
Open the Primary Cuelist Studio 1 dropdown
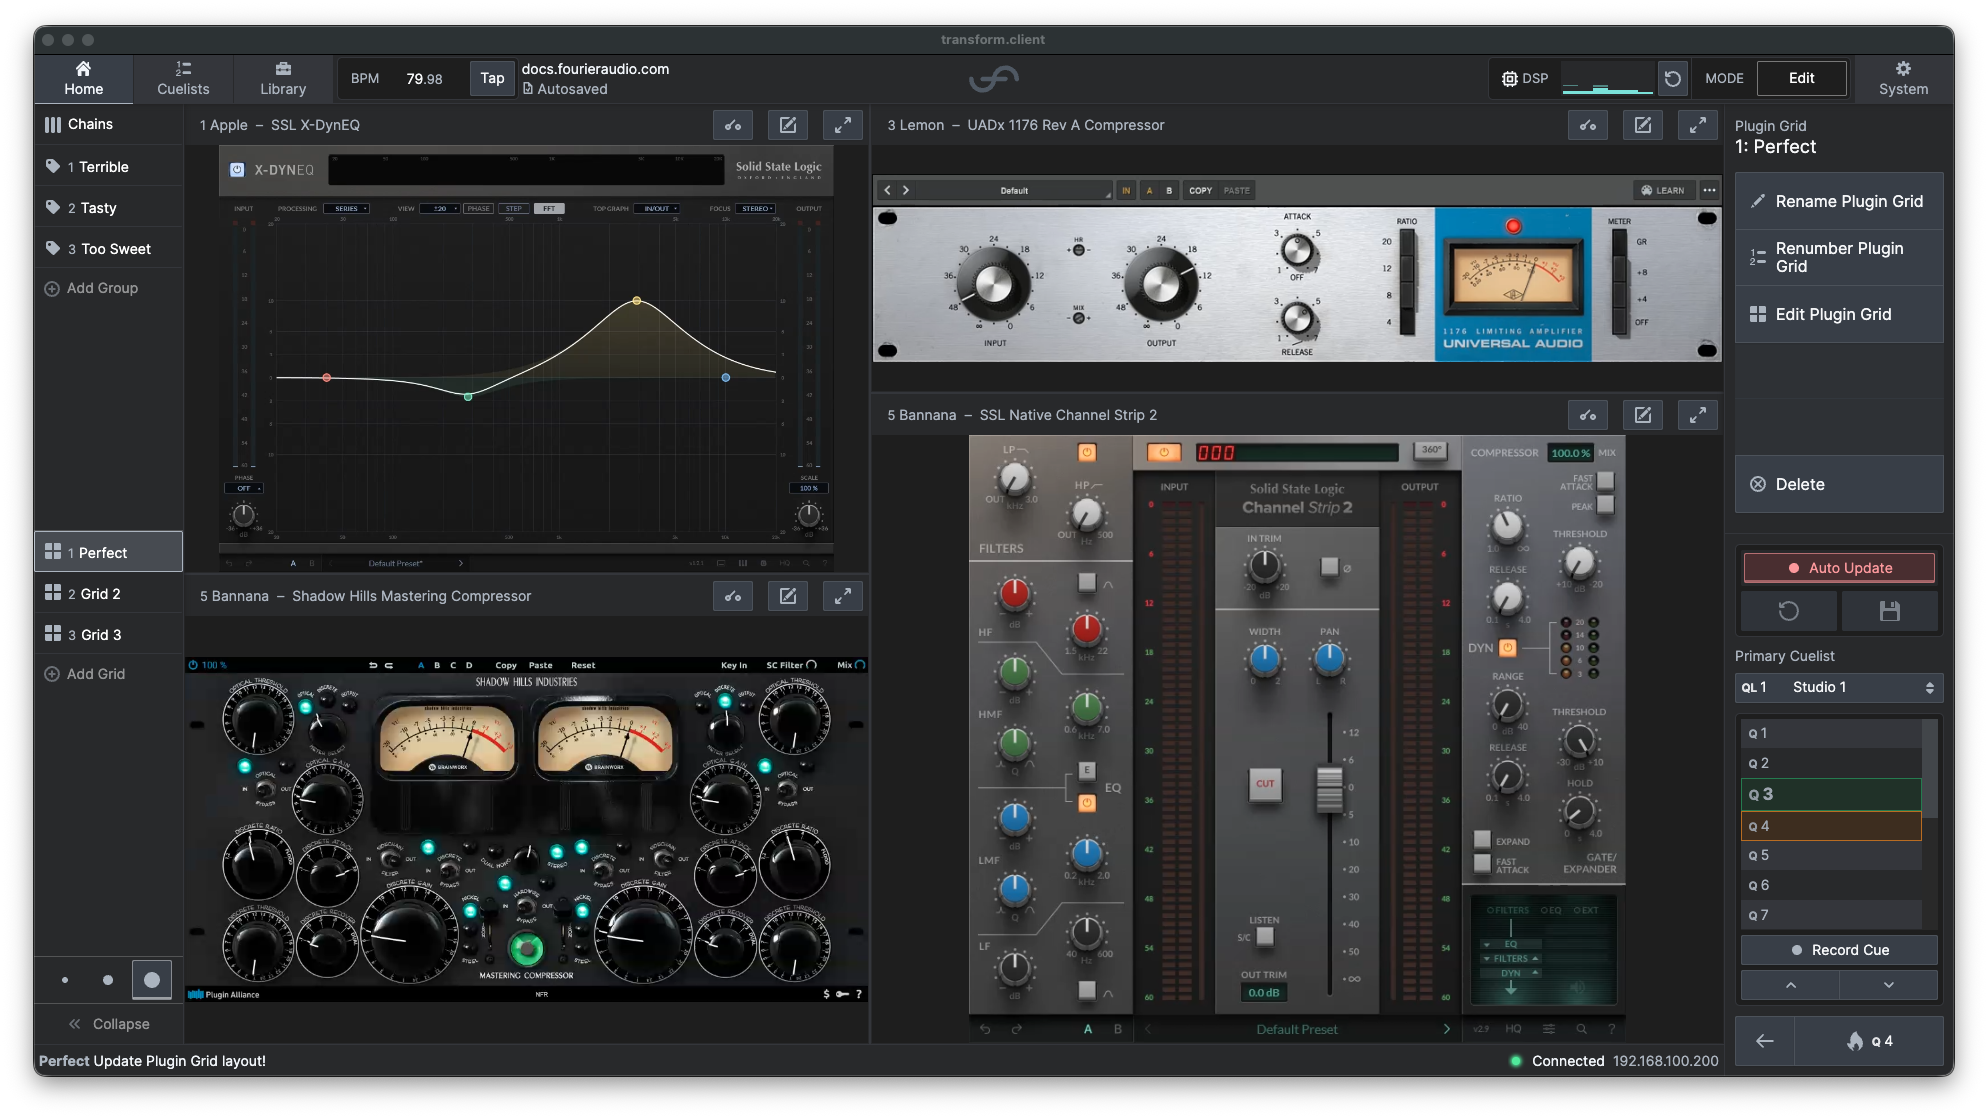tap(1838, 687)
